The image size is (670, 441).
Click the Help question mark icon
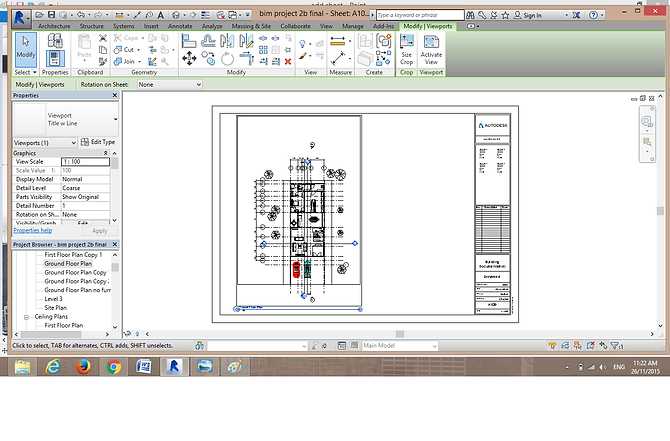(x=593, y=15)
